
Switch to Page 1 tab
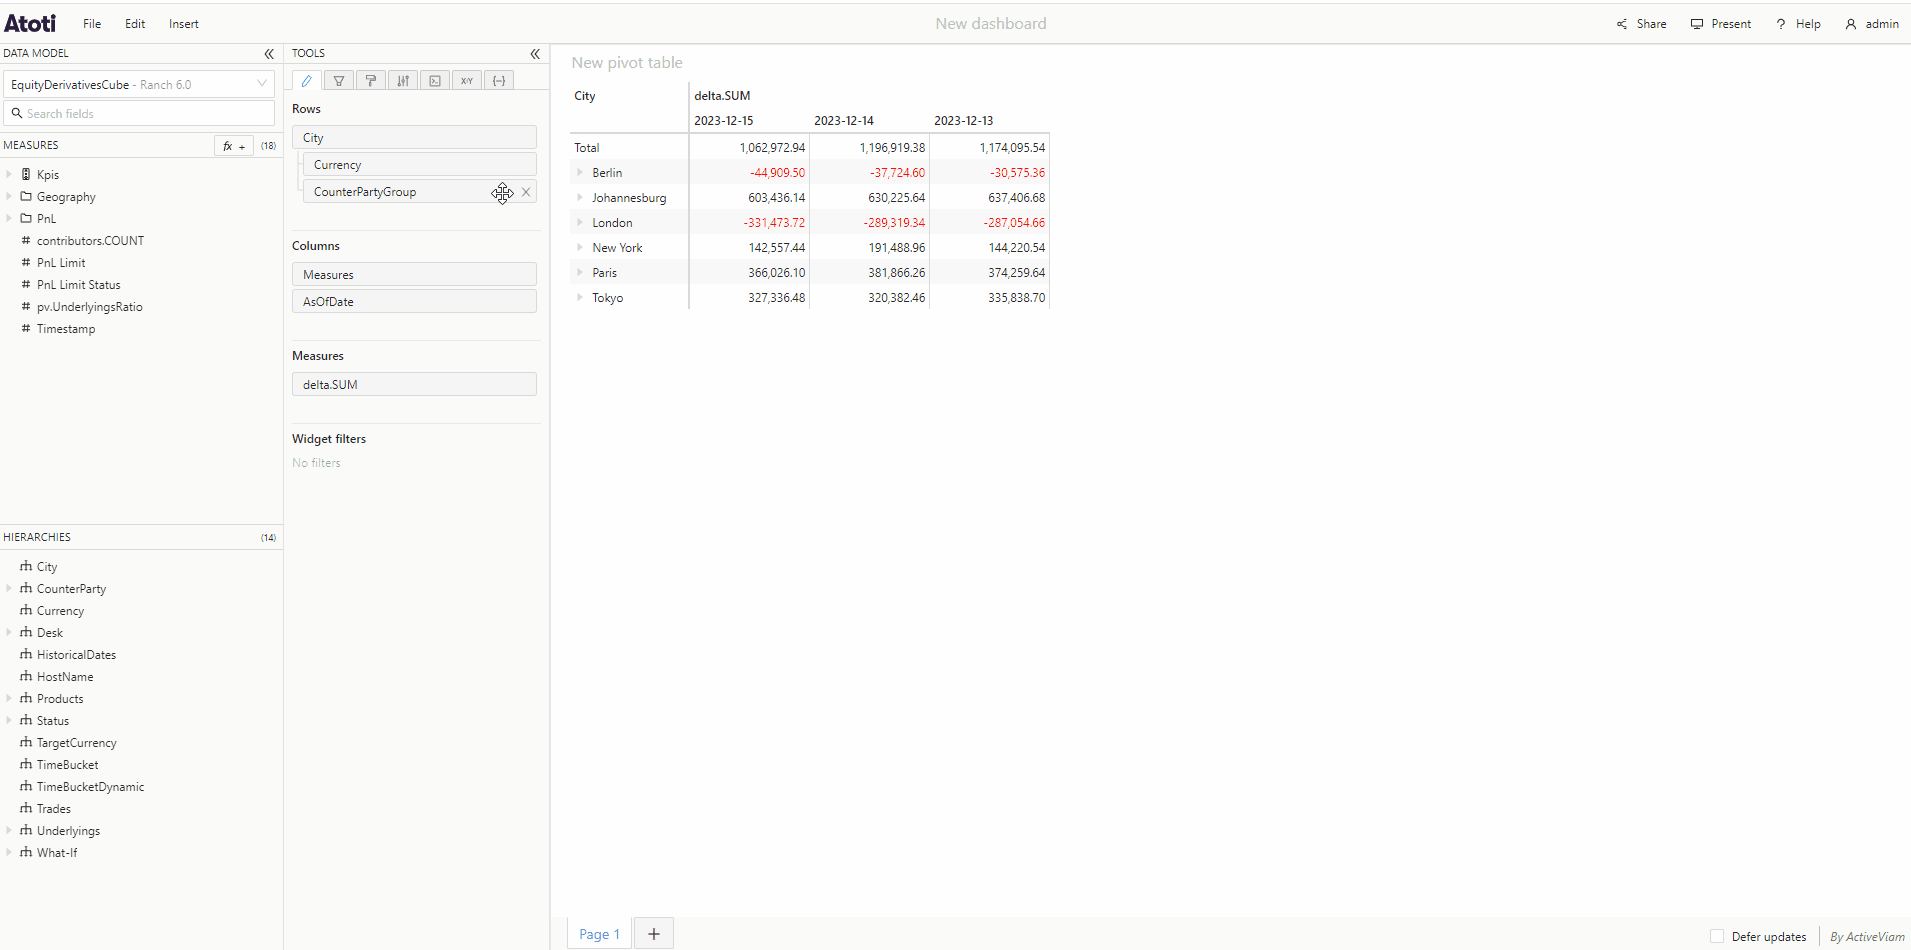599,934
